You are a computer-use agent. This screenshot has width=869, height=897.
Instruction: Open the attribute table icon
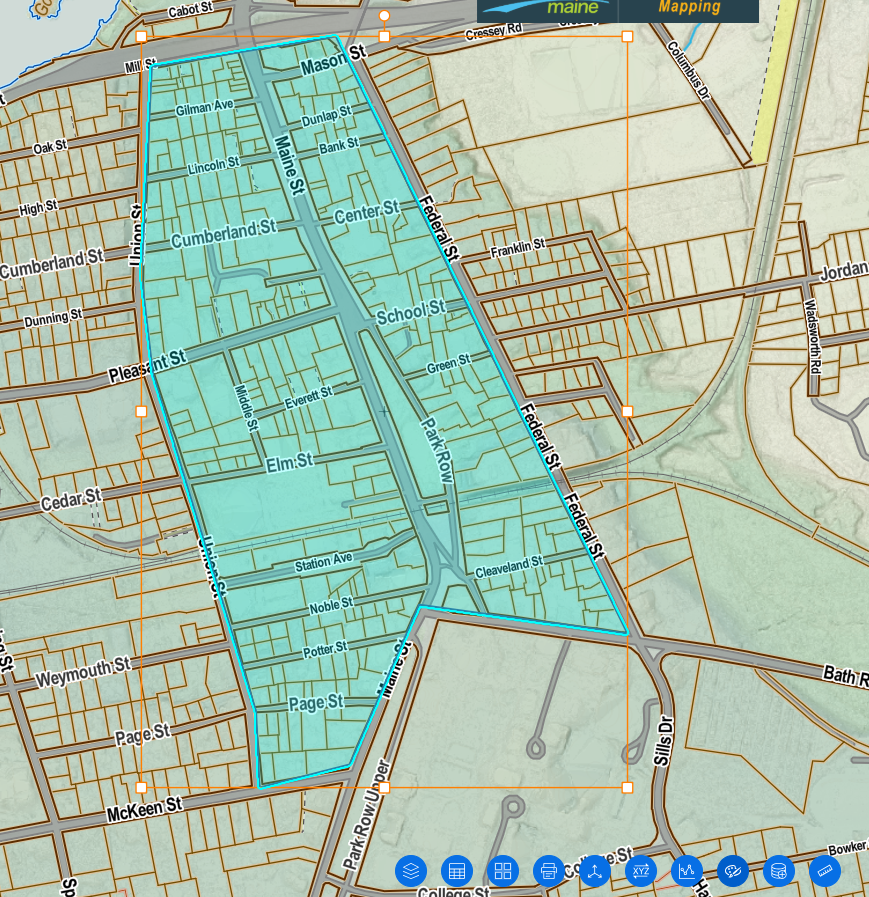[x=457, y=871]
